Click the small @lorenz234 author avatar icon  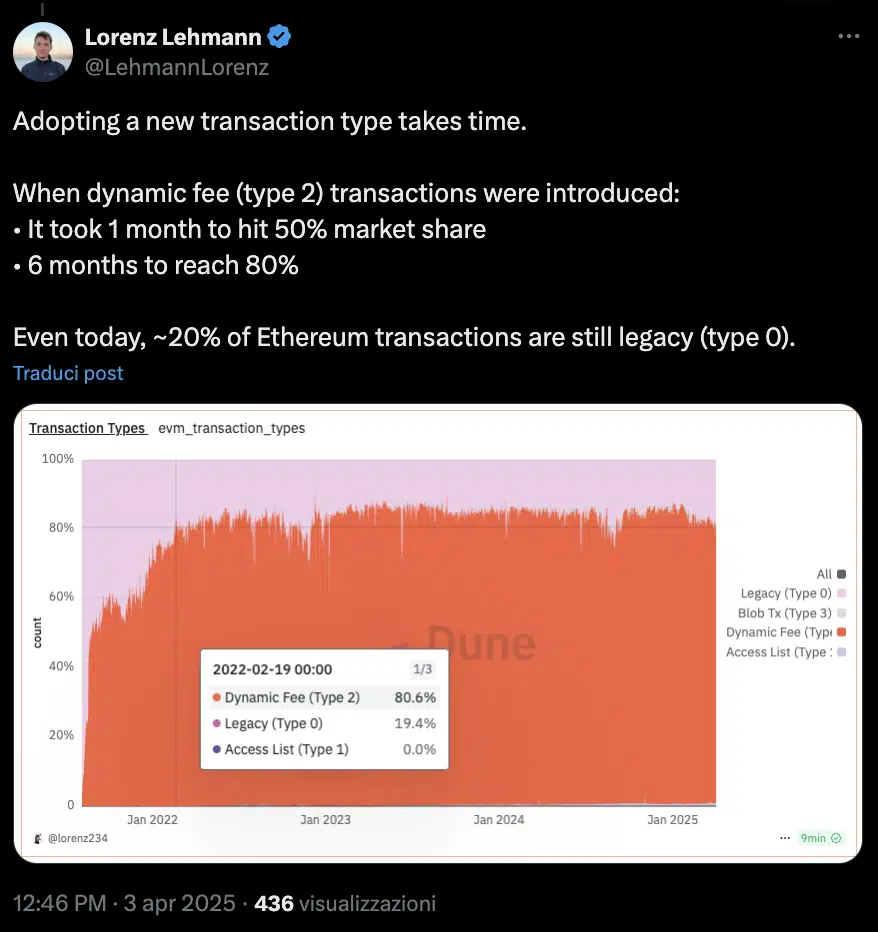point(35,838)
